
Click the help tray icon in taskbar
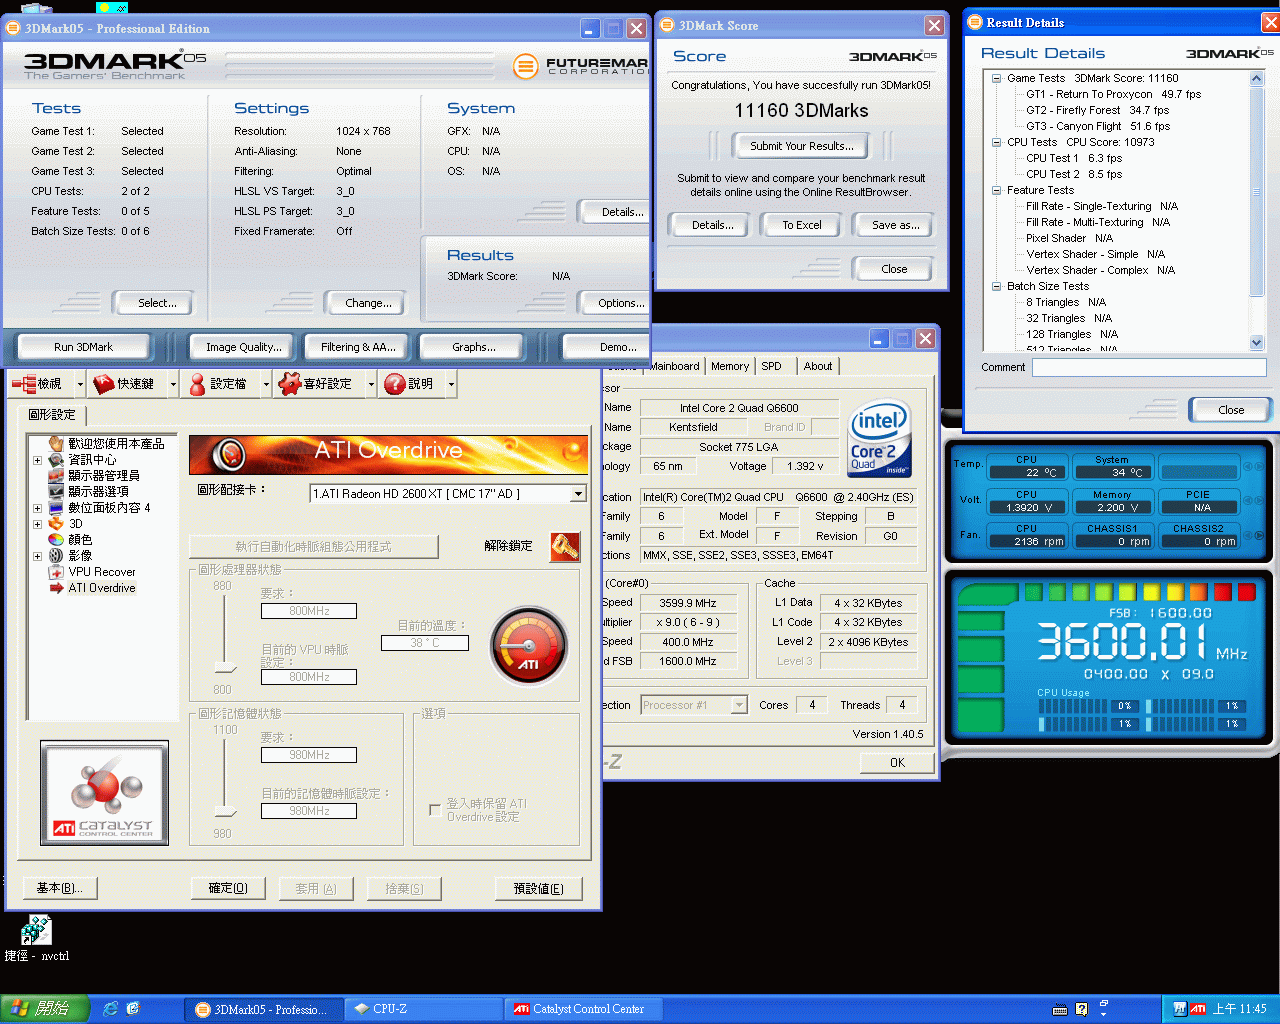tap(1082, 1010)
